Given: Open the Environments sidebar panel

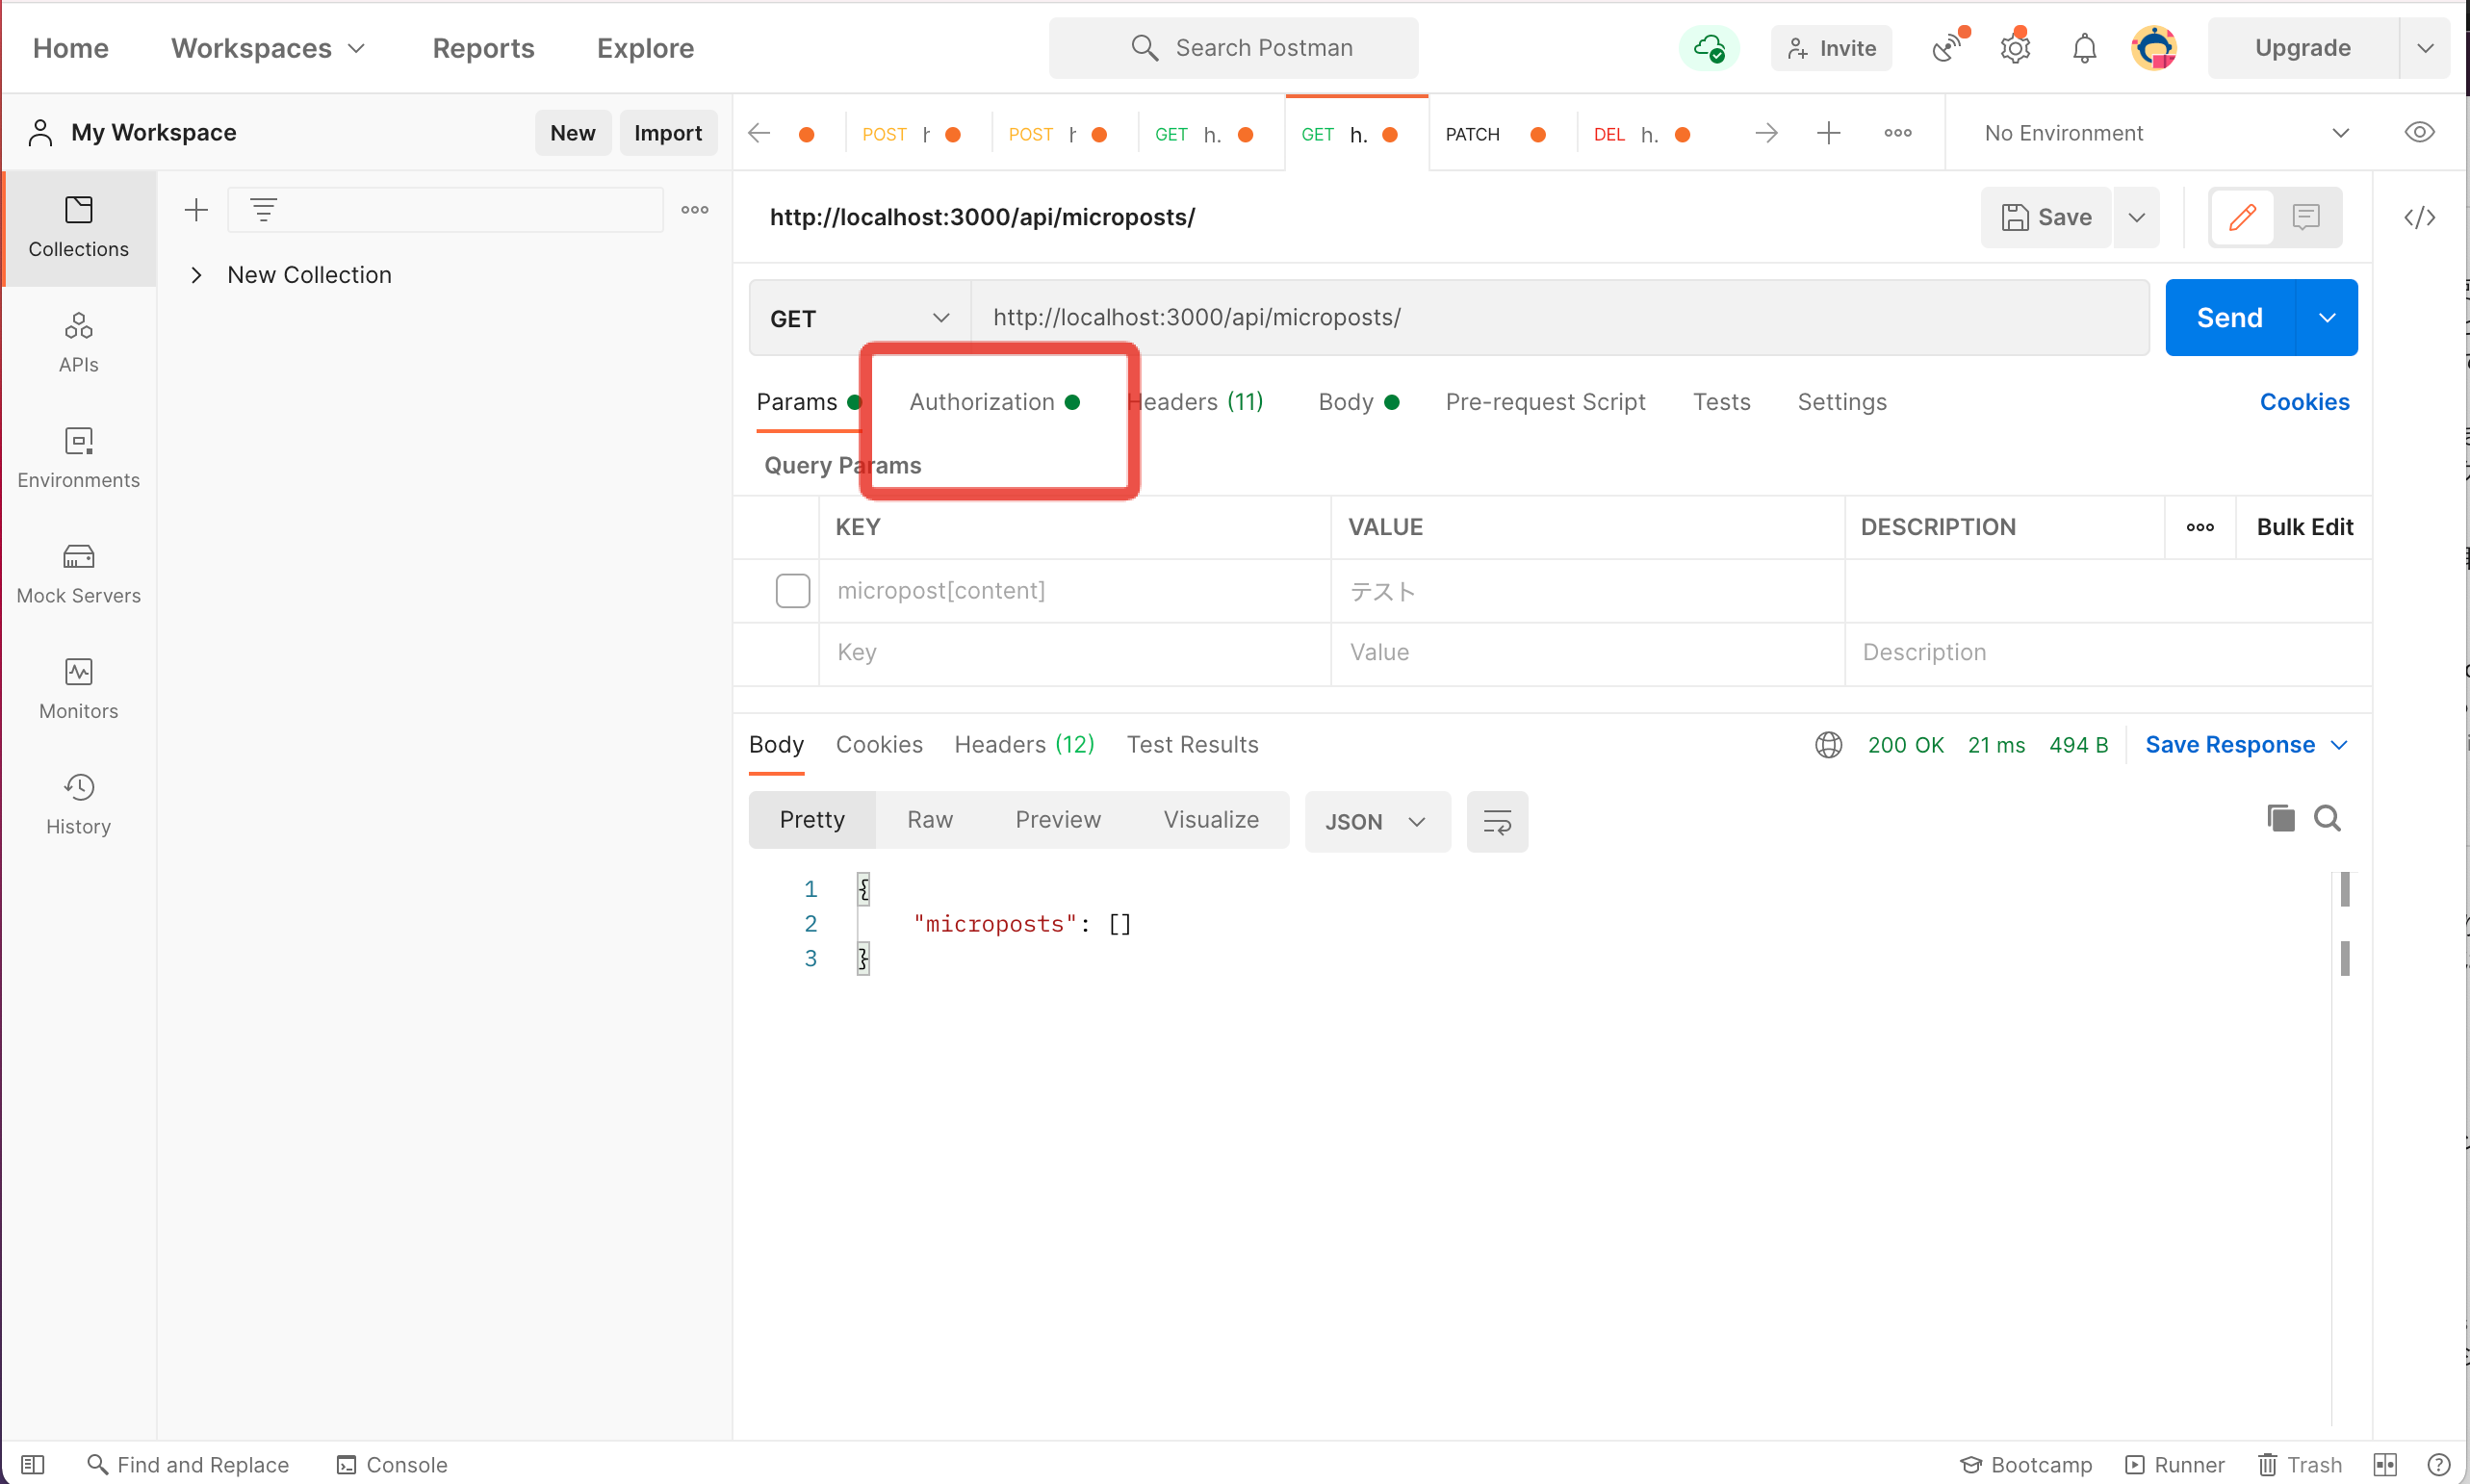Looking at the screenshot, I should click(x=78, y=458).
